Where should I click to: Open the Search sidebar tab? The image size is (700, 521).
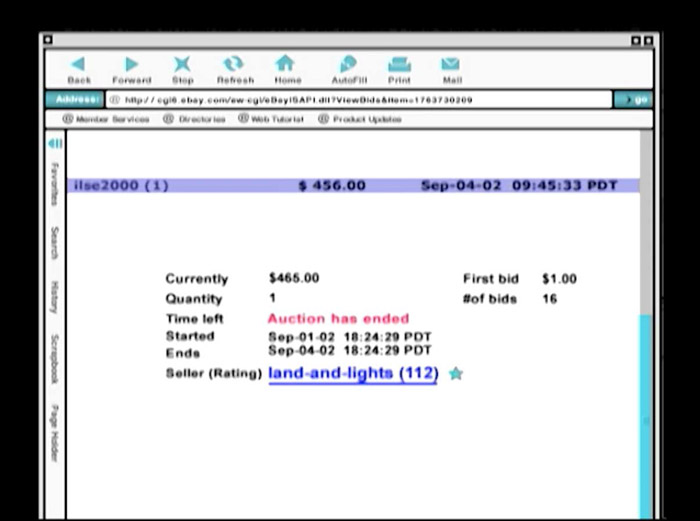54,243
